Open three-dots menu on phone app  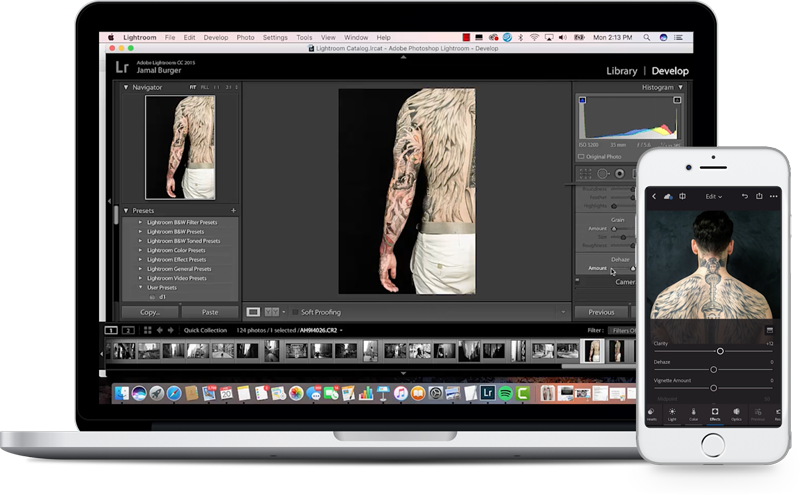pyautogui.click(x=773, y=196)
